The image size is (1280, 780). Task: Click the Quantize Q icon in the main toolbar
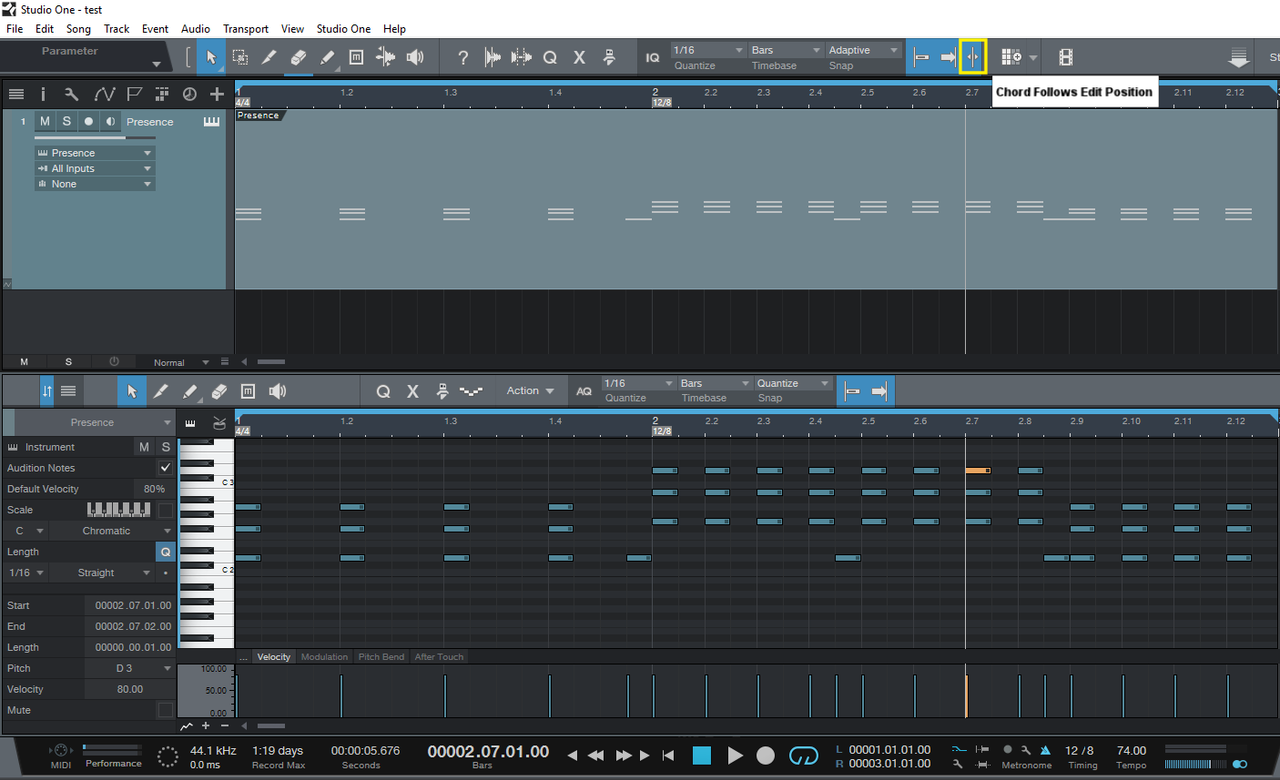pos(549,58)
